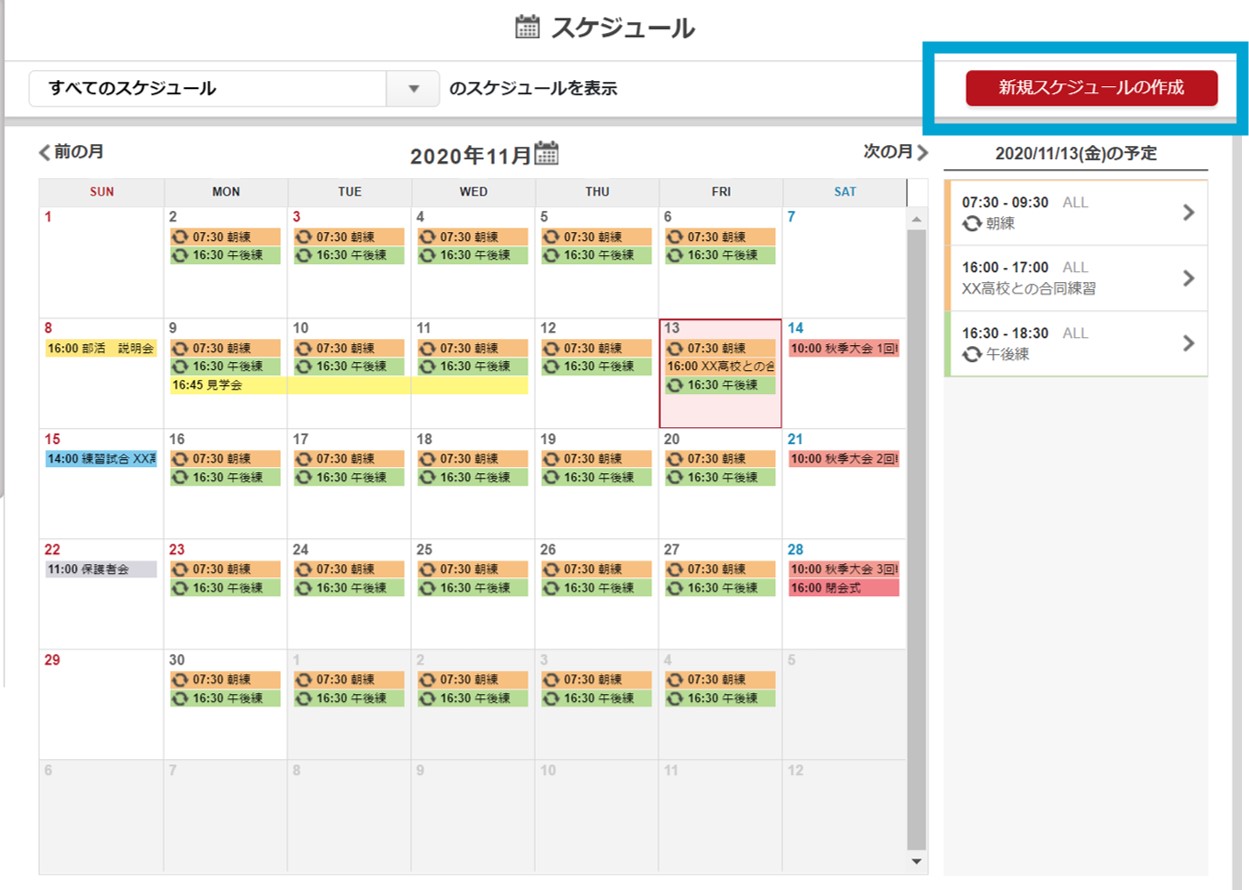Click recurring icon on 朝練 in side panel
This screenshot has width=1249, height=890.
971,224
